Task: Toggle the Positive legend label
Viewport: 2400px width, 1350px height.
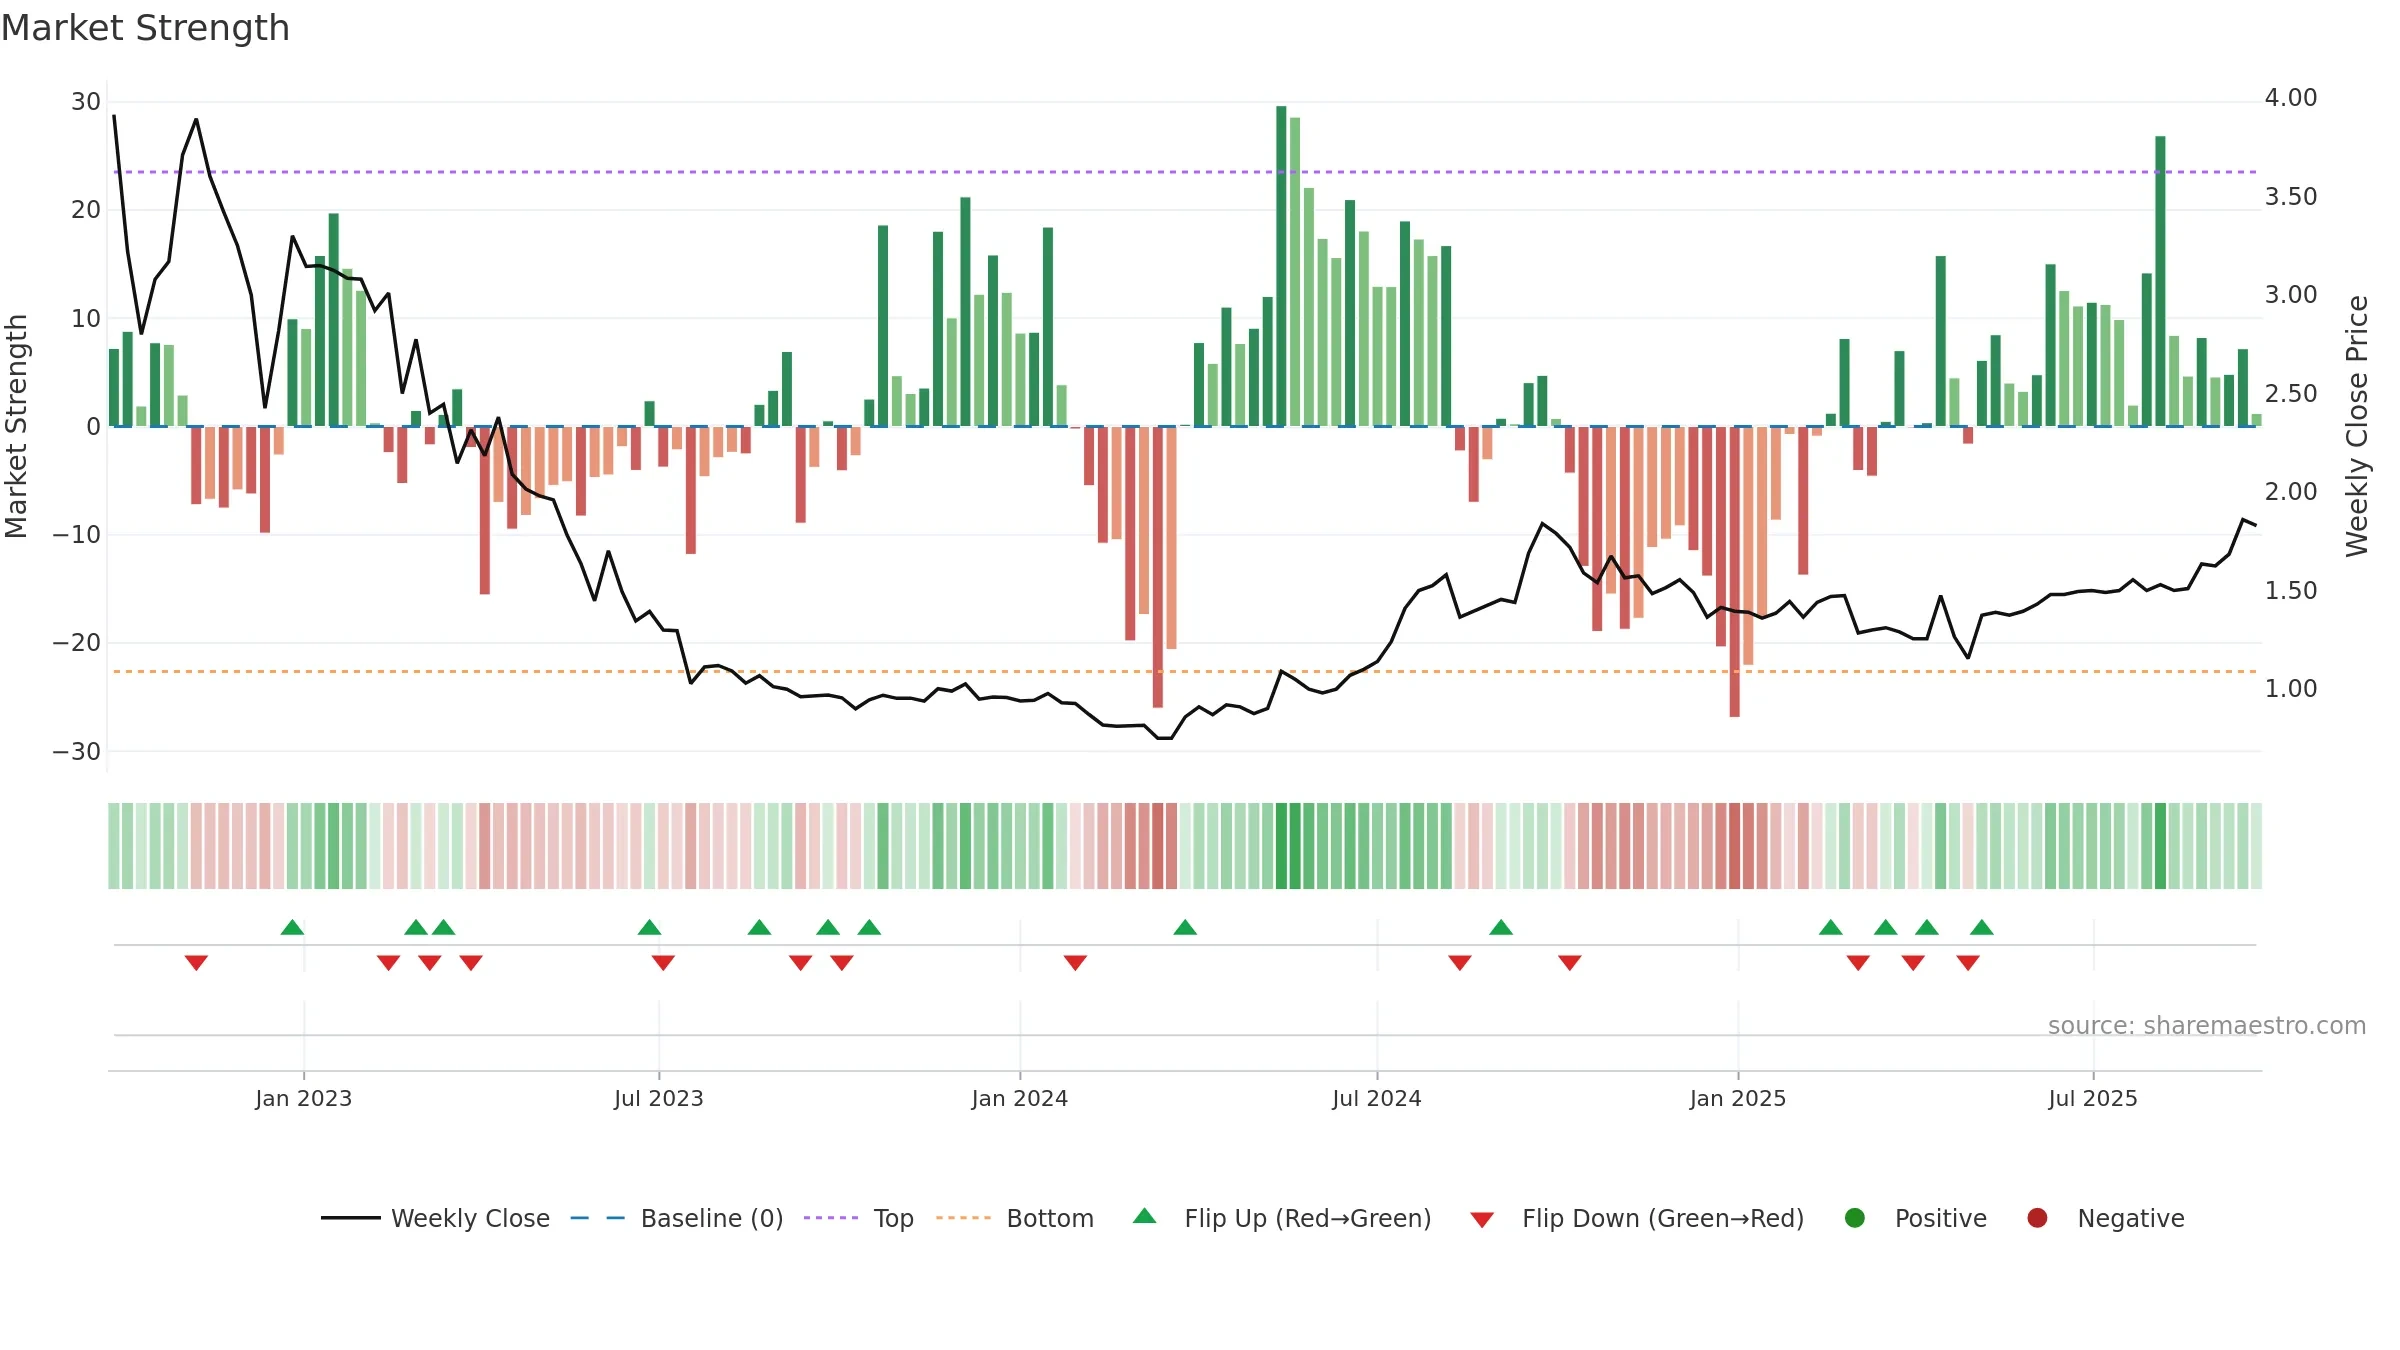Action: 1941,1219
